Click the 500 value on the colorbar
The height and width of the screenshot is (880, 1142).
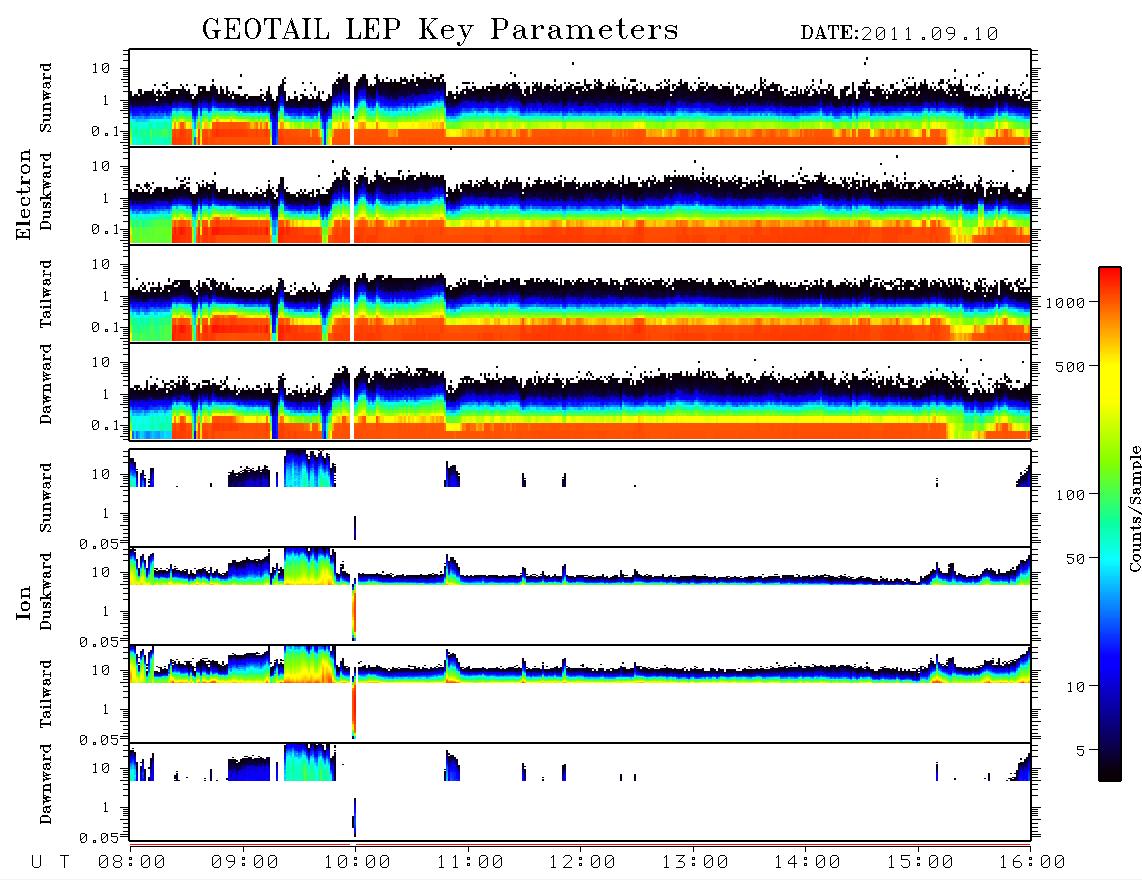click(1071, 366)
